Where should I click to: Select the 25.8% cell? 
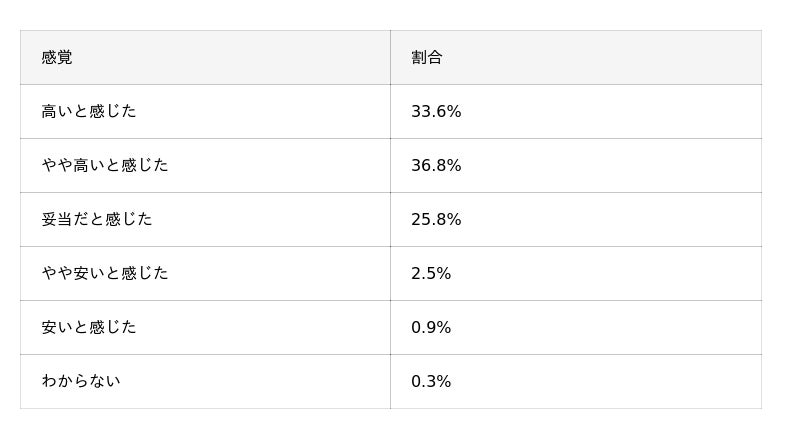(x=436, y=219)
